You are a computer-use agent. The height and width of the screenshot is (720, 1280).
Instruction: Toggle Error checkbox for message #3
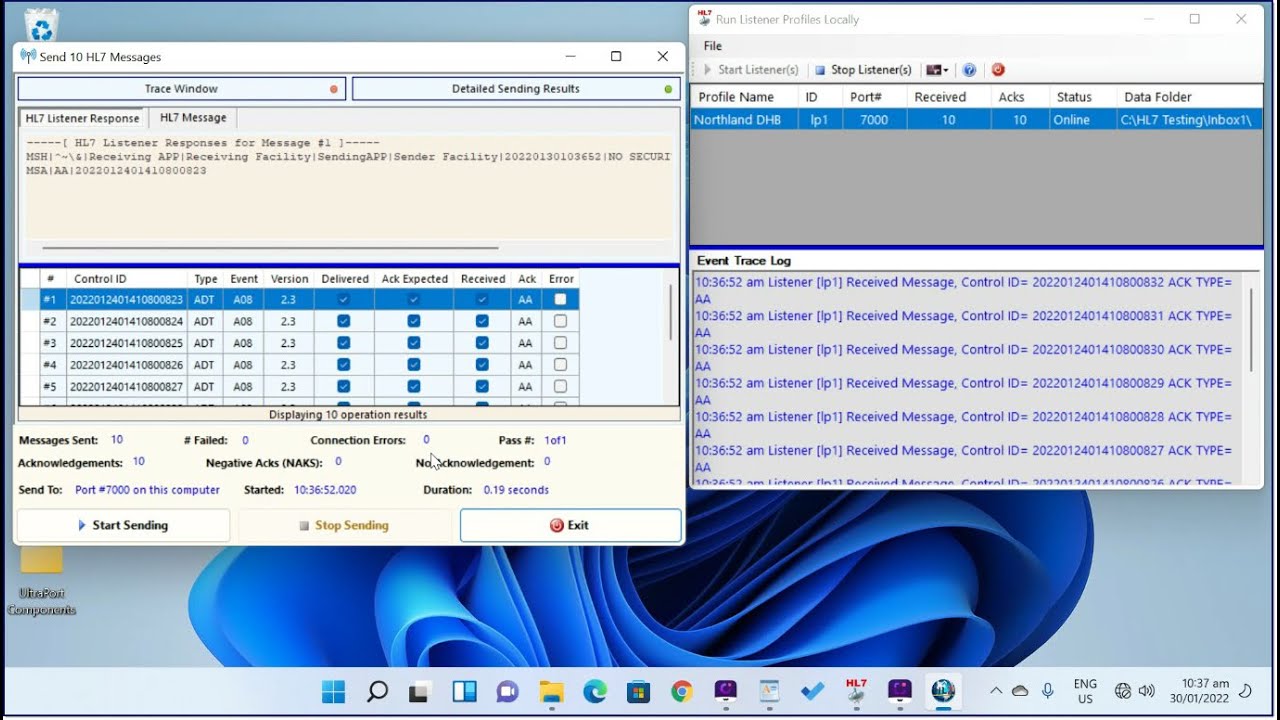[x=560, y=343]
